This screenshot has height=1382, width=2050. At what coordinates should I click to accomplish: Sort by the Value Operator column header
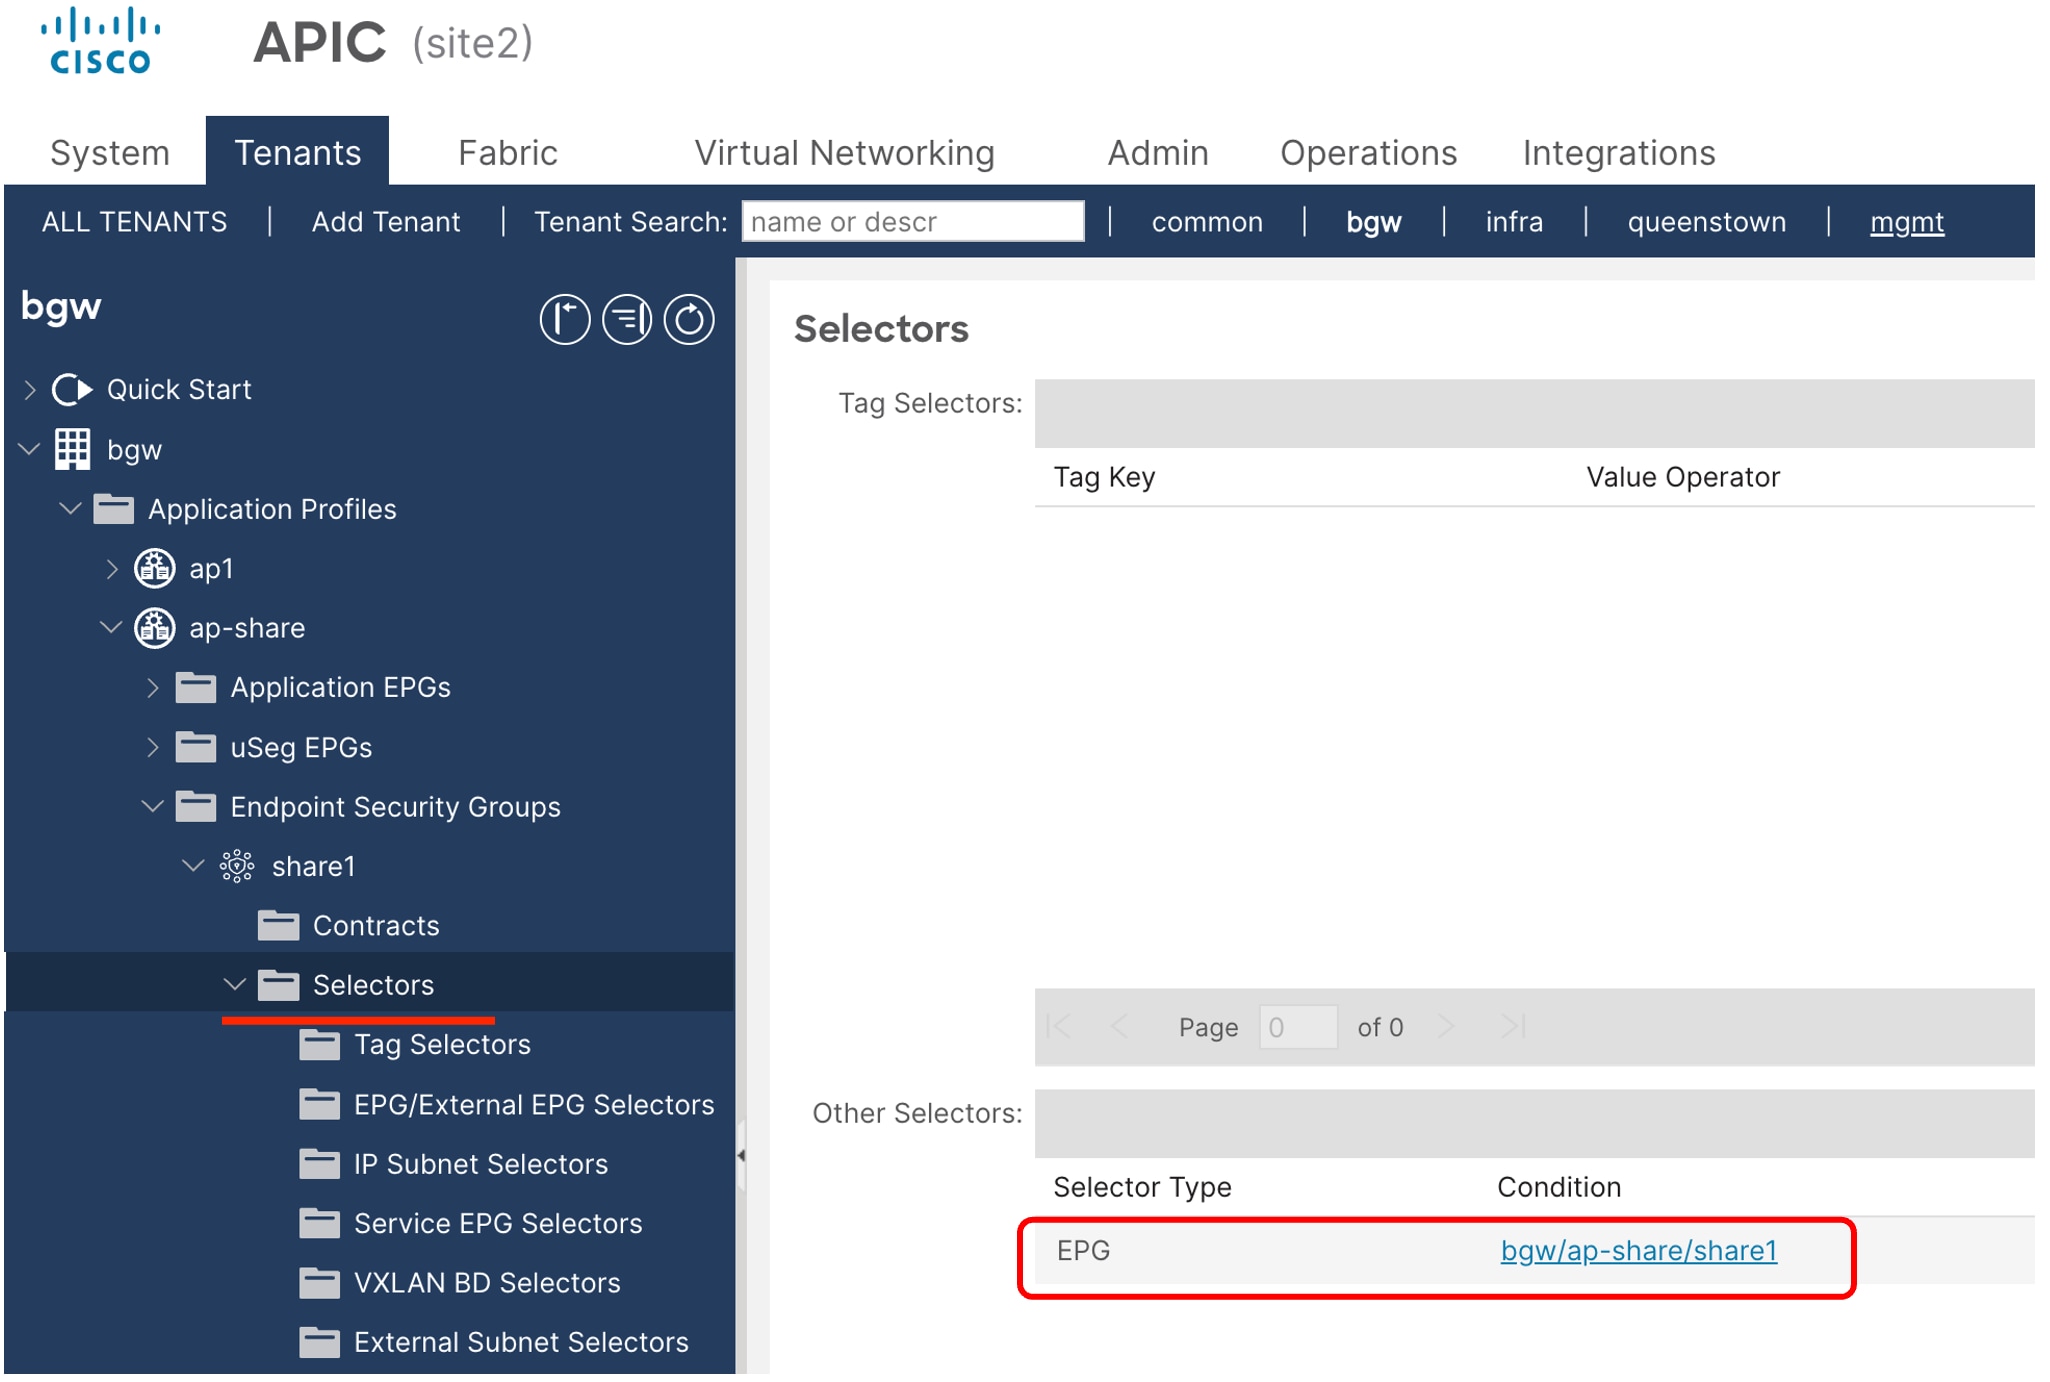(x=1683, y=477)
